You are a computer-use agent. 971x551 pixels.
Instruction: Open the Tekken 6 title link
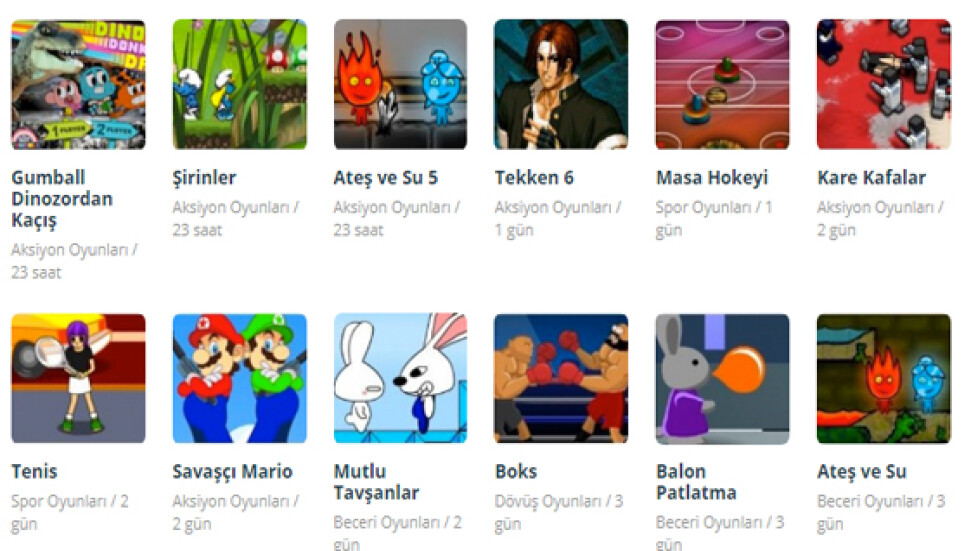click(534, 178)
